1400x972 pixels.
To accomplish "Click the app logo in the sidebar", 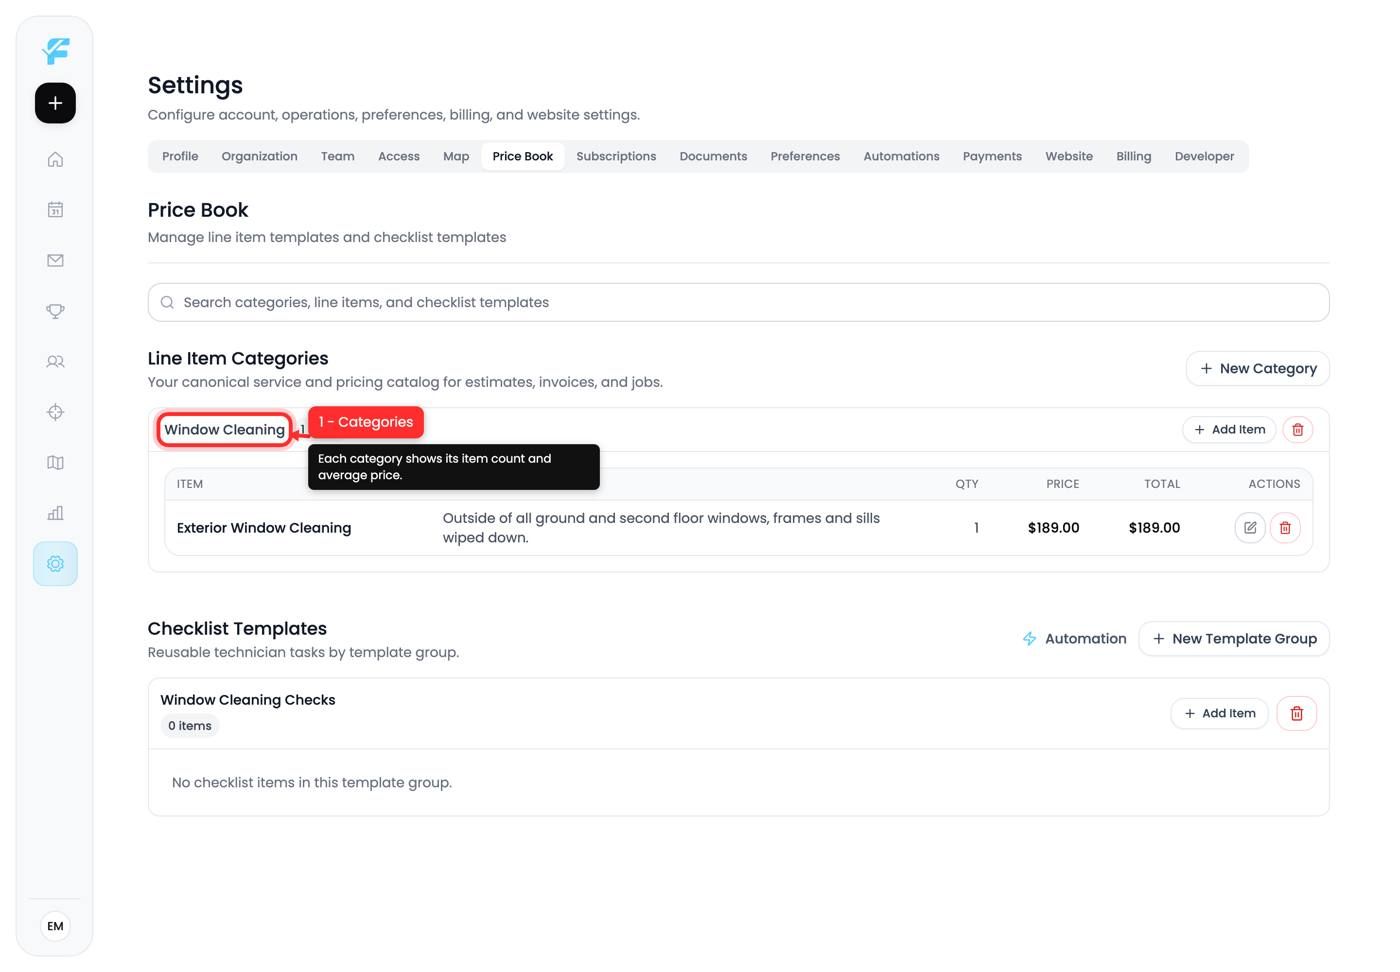I will click(x=56, y=50).
